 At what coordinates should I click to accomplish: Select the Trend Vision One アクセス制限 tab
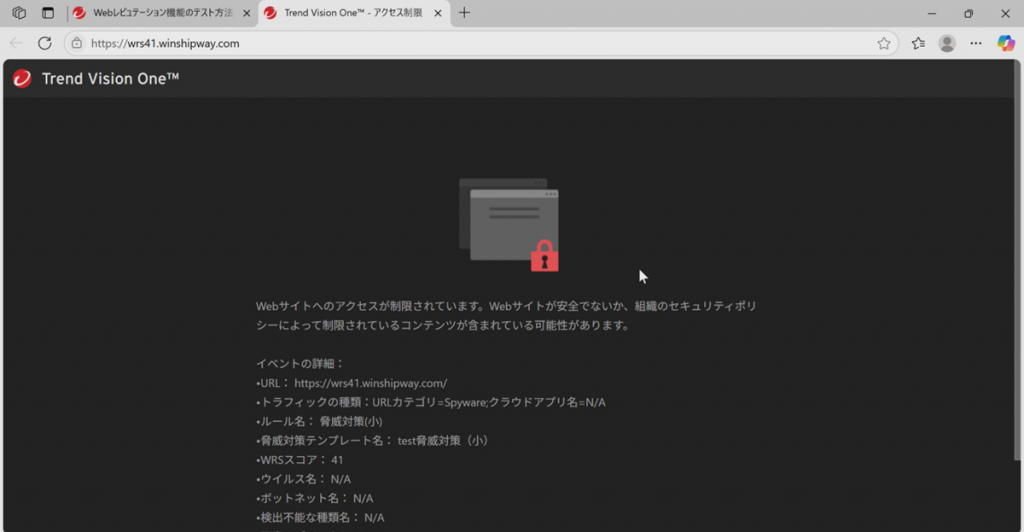pyautogui.click(x=350, y=13)
